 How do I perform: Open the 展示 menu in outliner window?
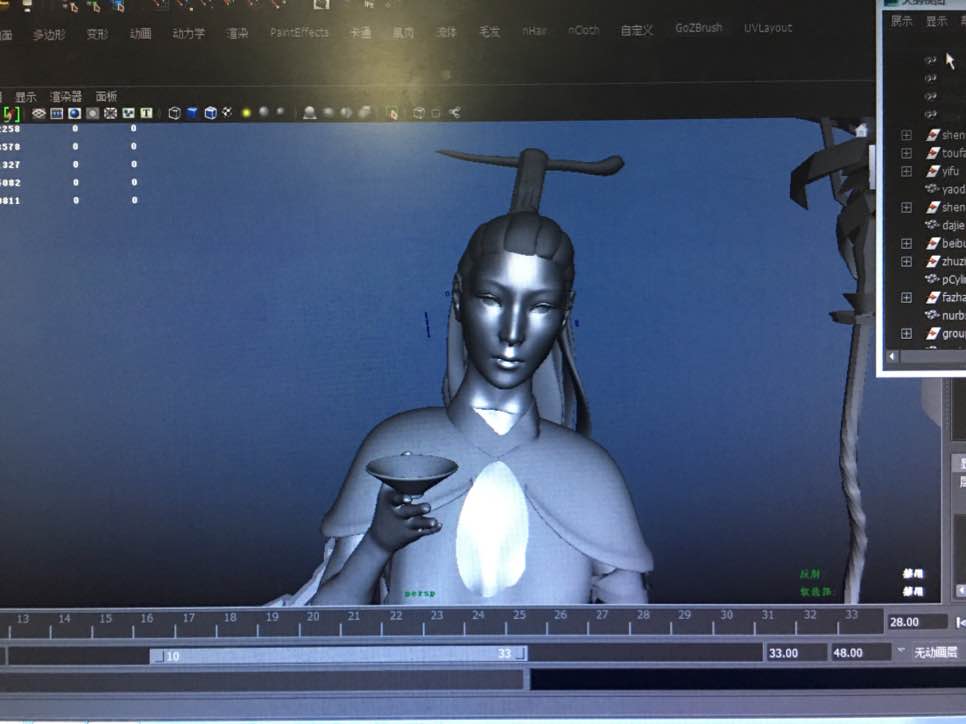(x=901, y=21)
